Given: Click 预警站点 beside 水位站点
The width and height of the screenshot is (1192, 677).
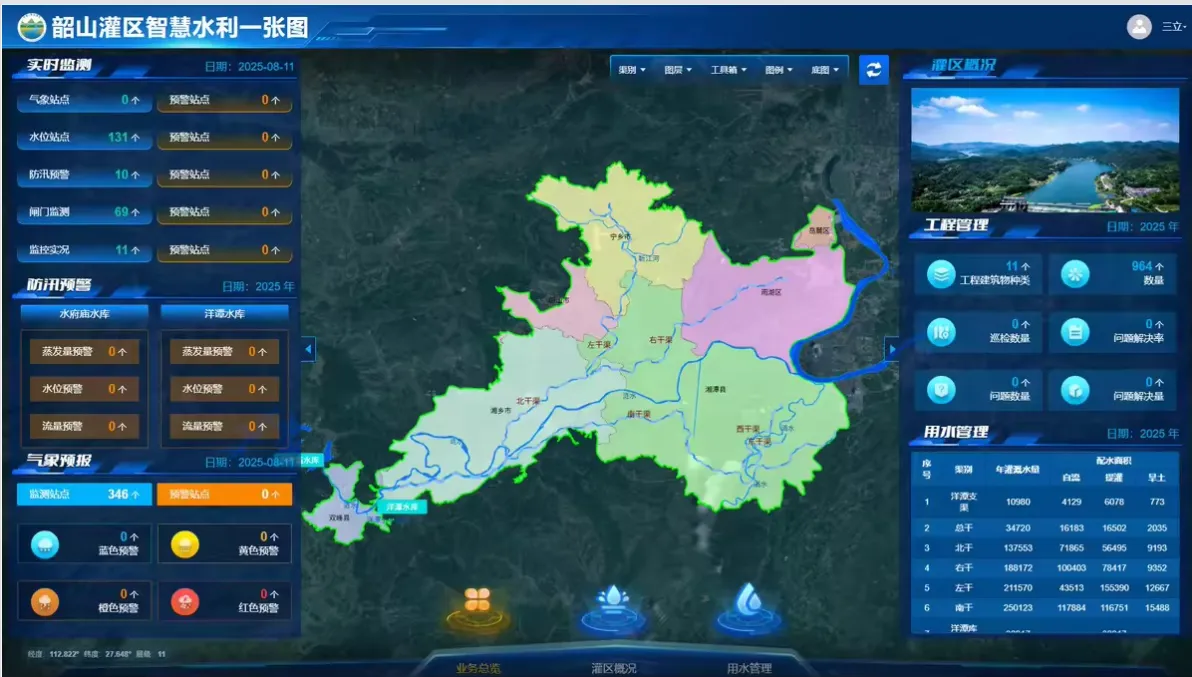Looking at the screenshot, I should (225, 137).
